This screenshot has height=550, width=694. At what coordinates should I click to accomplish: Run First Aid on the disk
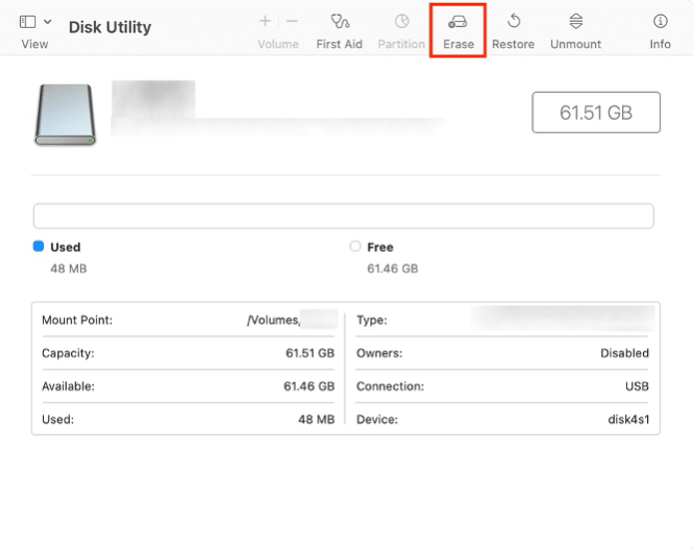click(x=339, y=32)
